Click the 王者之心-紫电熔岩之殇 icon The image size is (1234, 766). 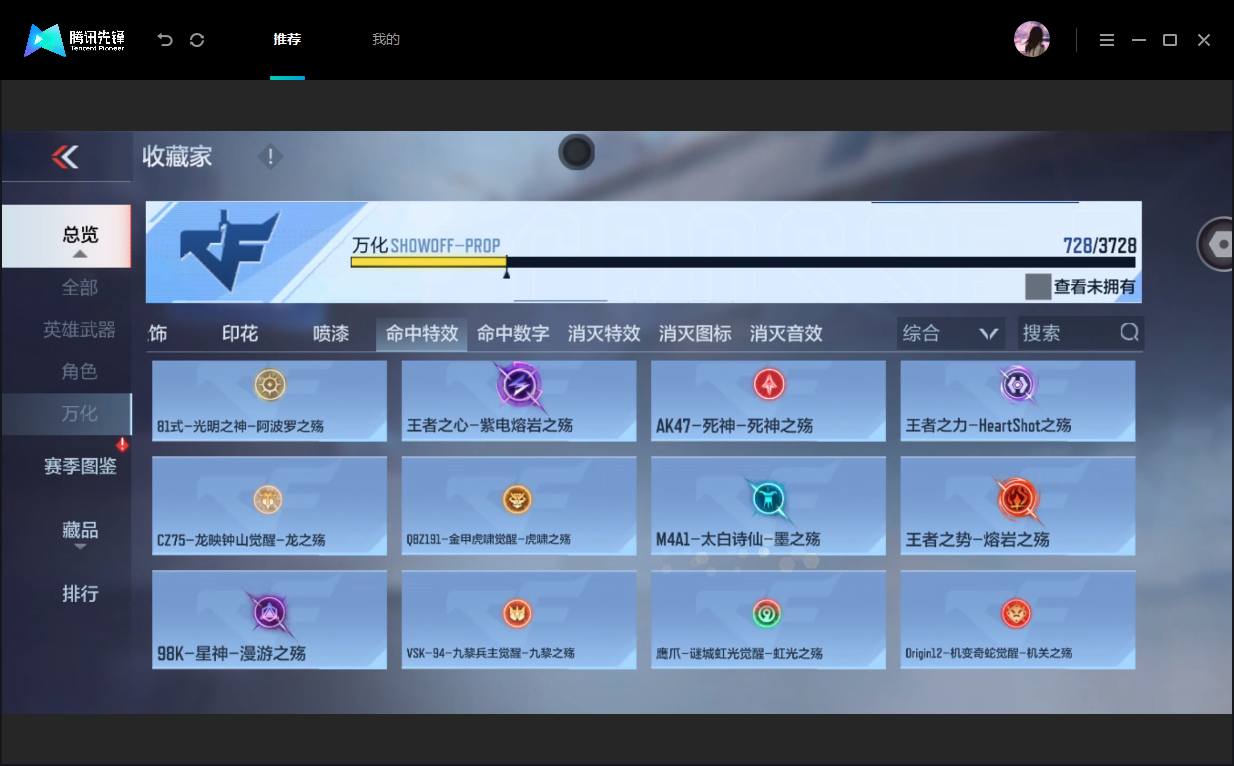click(519, 385)
